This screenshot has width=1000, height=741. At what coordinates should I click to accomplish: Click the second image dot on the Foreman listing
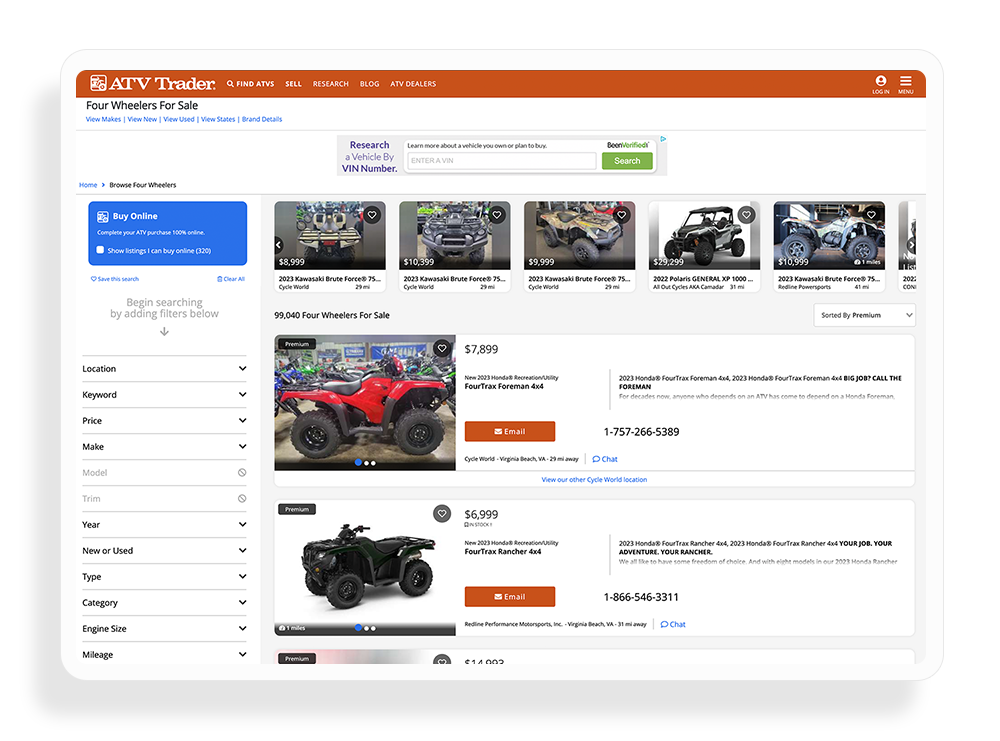point(365,463)
